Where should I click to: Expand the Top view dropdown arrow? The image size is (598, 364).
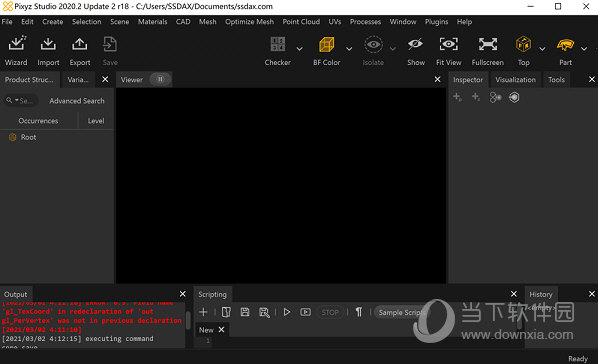[x=542, y=49]
